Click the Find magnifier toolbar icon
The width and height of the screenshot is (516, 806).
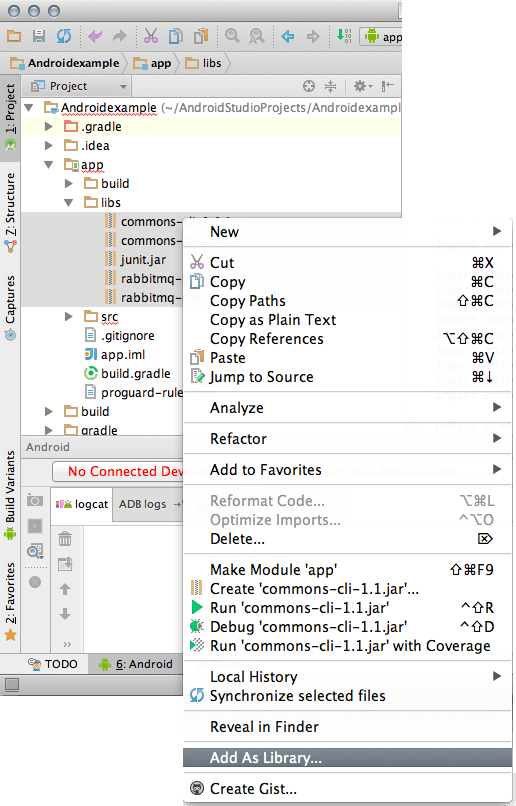coord(232,36)
